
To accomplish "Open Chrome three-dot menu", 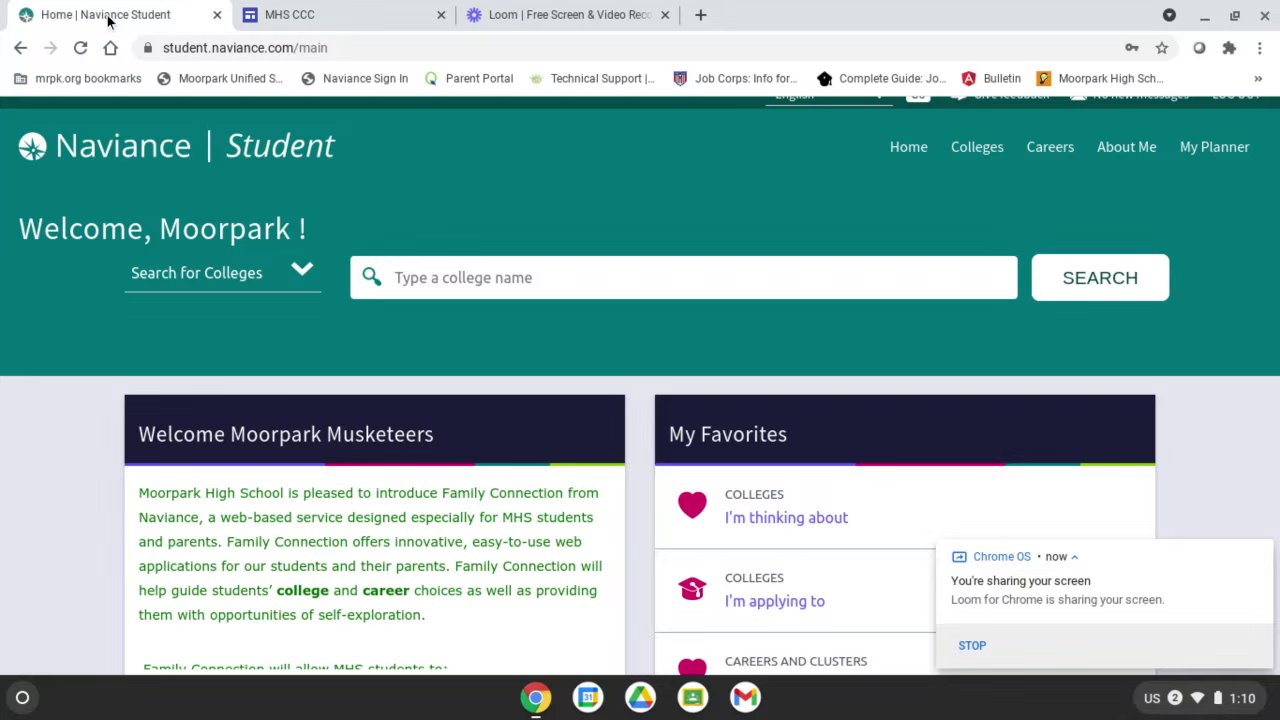I will coord(1259,48).
